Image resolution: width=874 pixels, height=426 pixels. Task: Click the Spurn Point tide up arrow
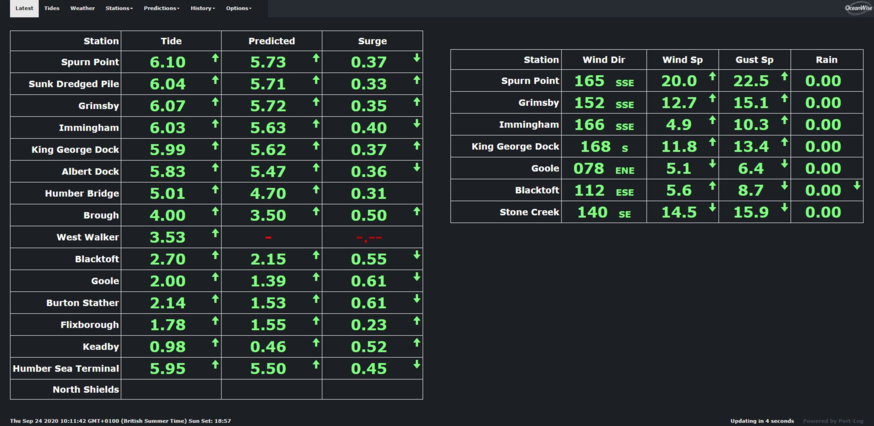[215, 59]
